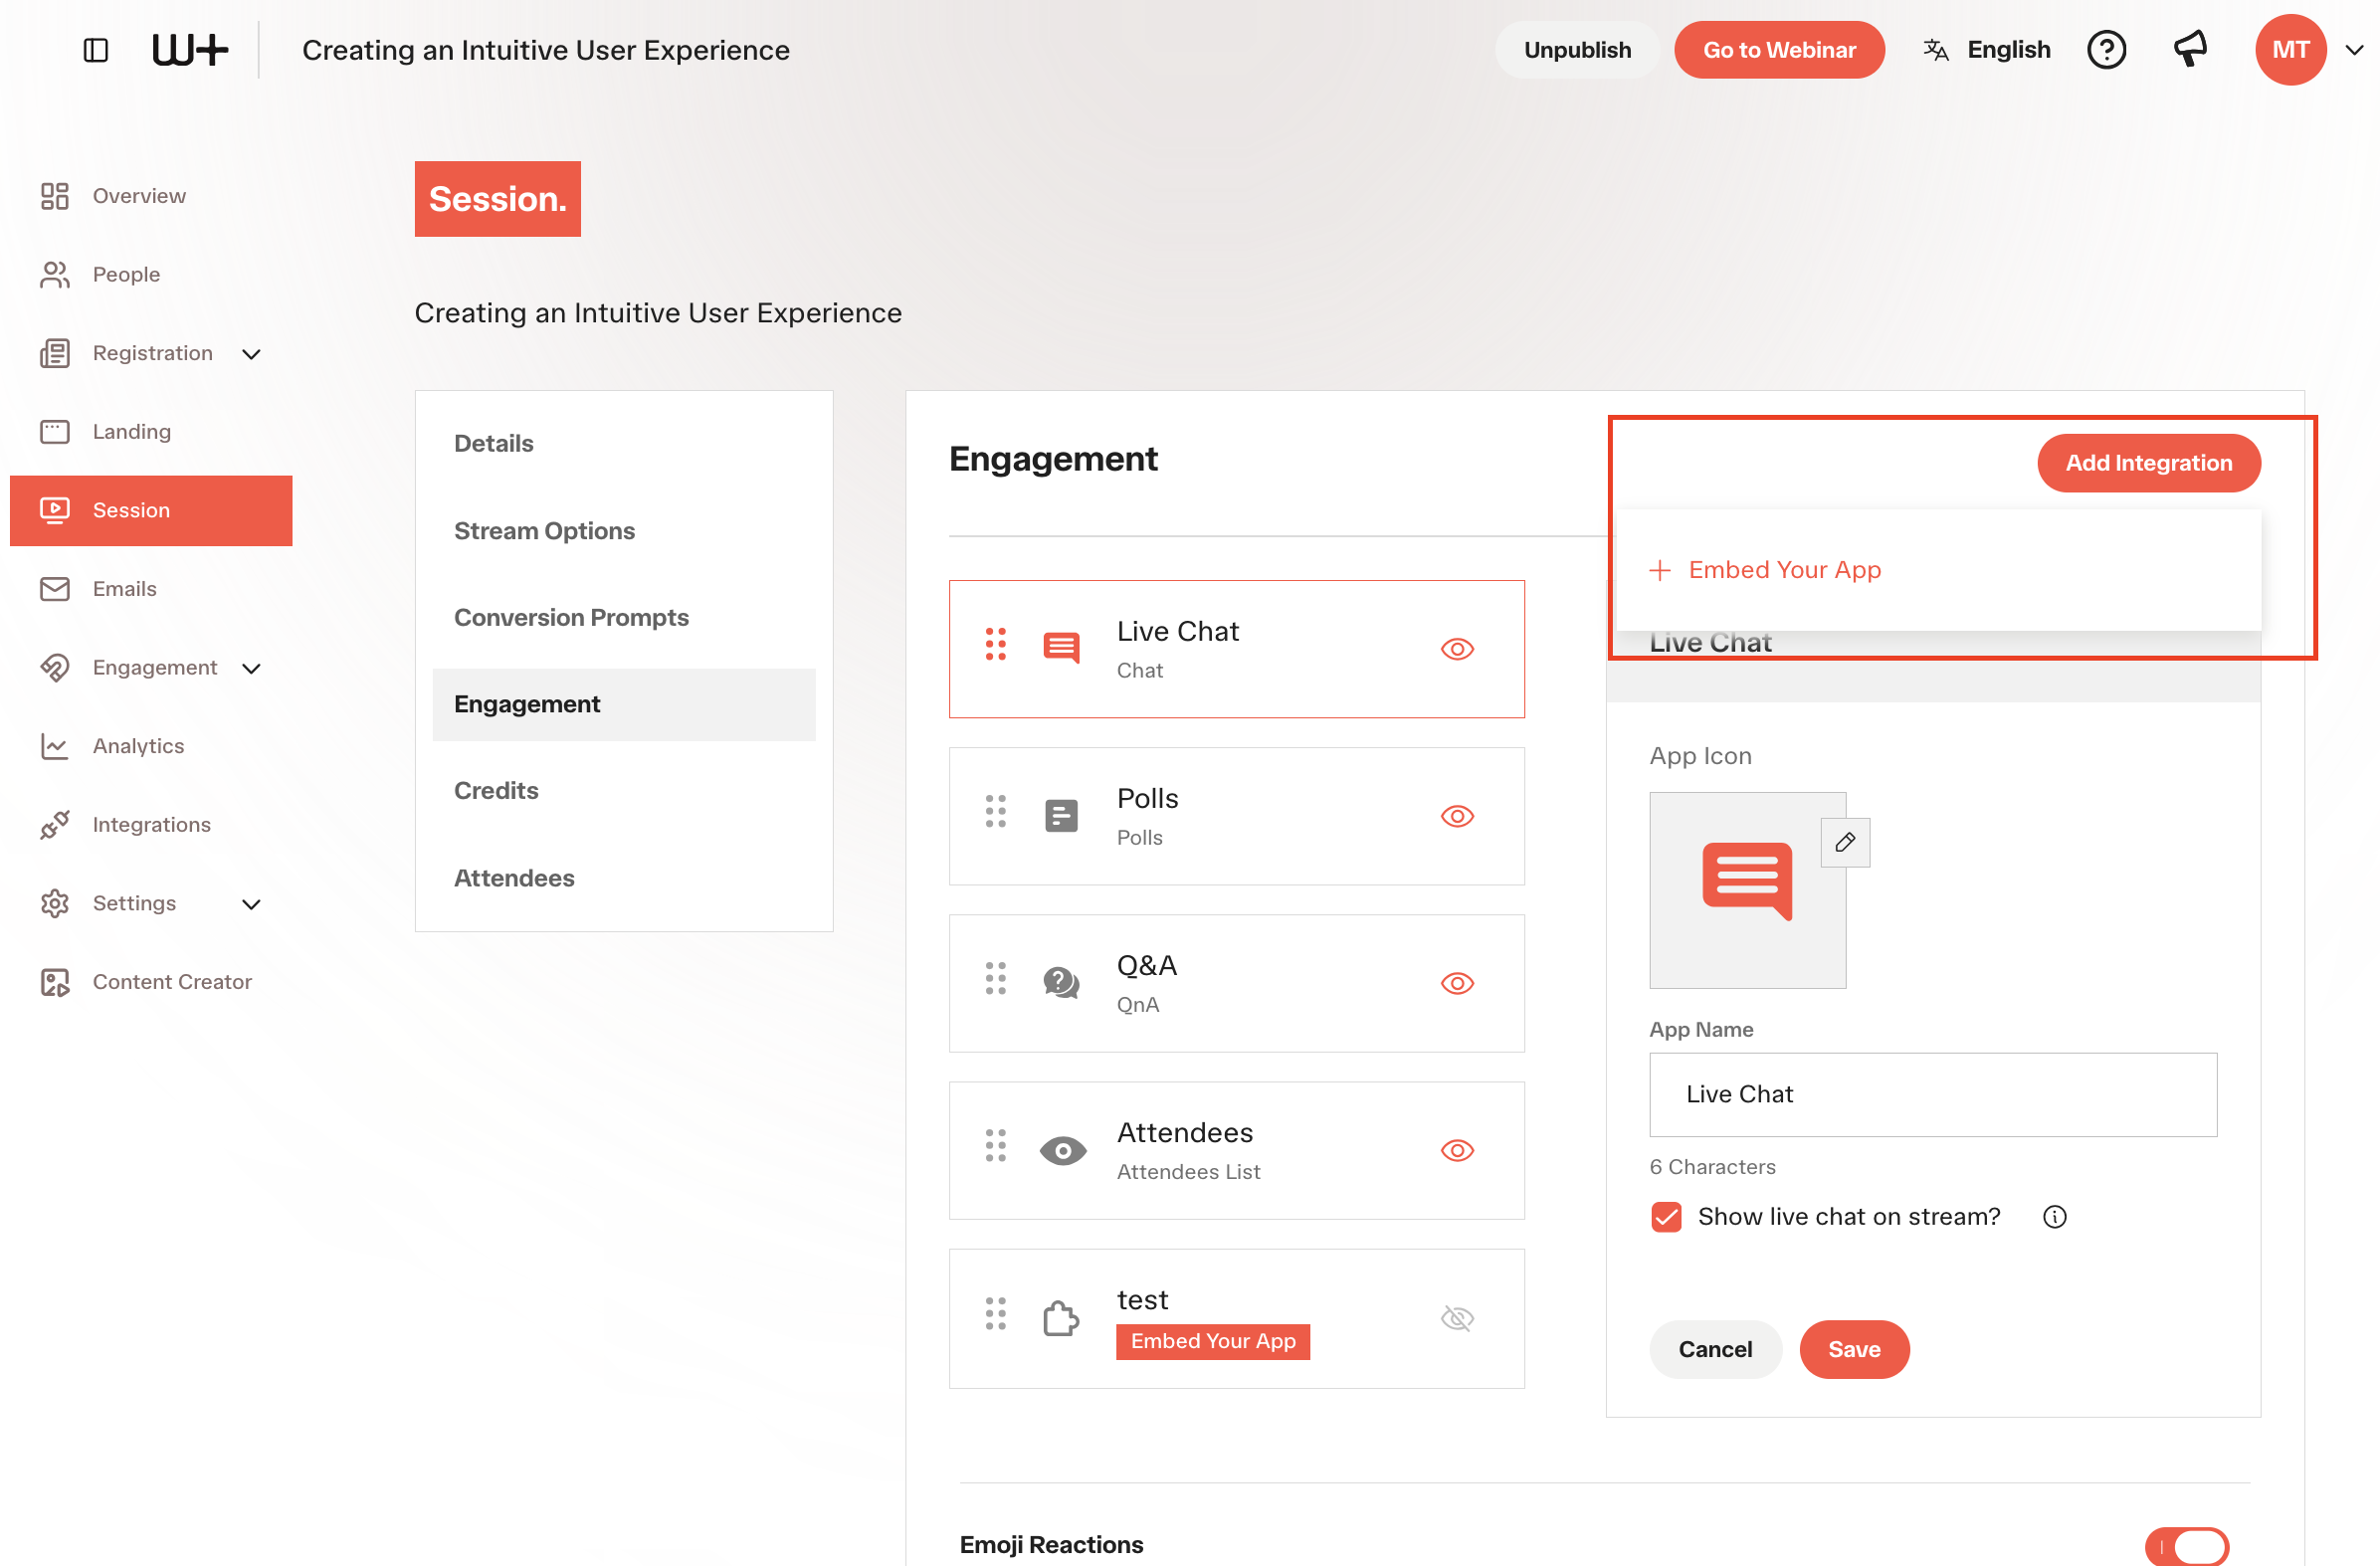Click the Settings gear icon
This screenshot has width=2380, height=1566.
coord(55,903)
